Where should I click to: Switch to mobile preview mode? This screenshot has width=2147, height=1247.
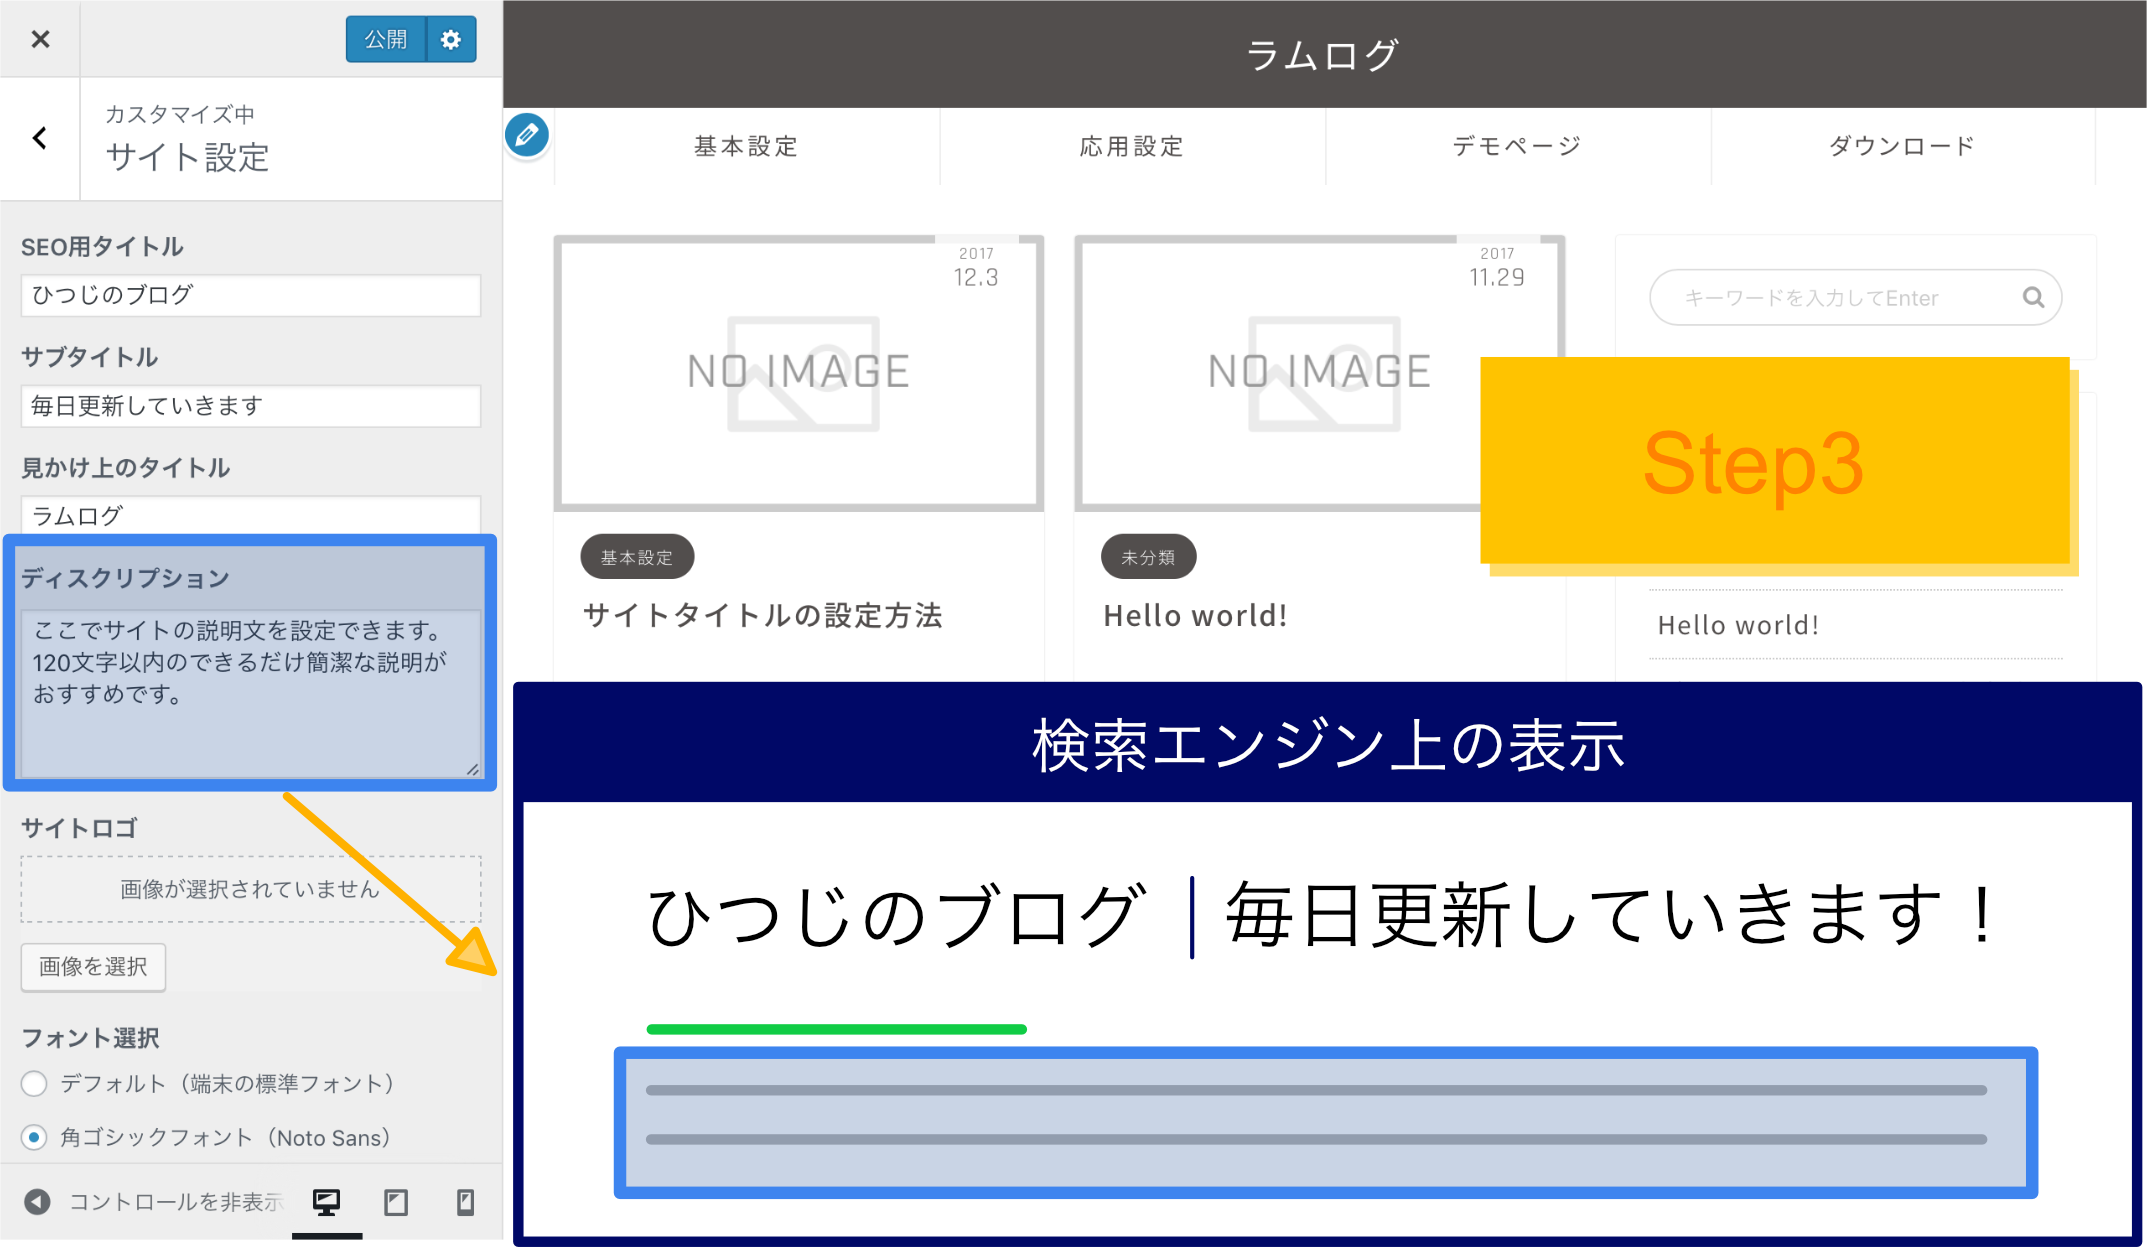point(464,1200)
